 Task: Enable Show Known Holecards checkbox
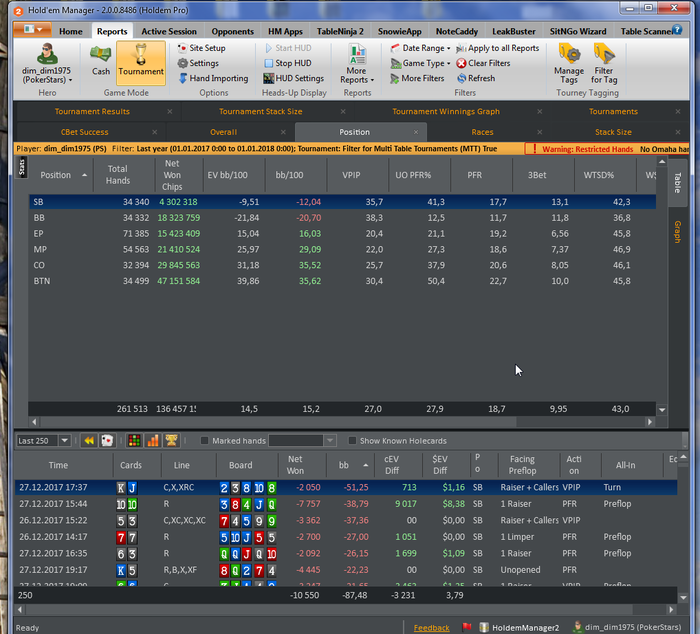pos(352,441)
